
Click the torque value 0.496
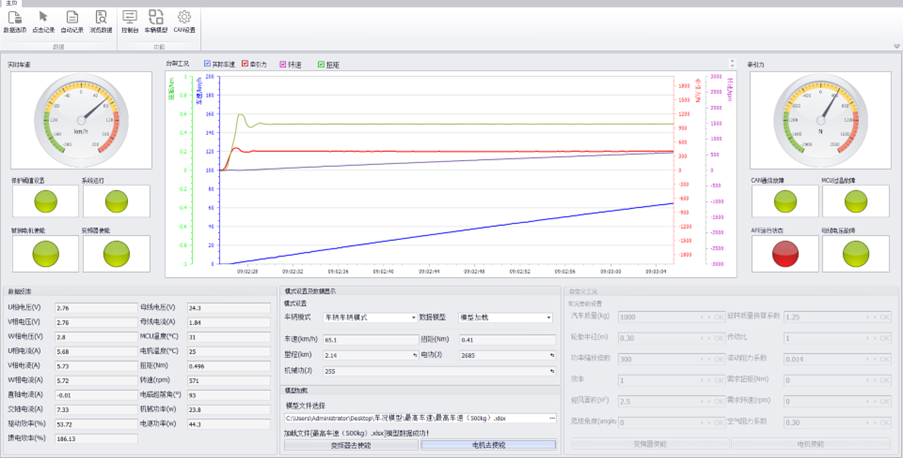pyautogui.click(x=229, y=366)
